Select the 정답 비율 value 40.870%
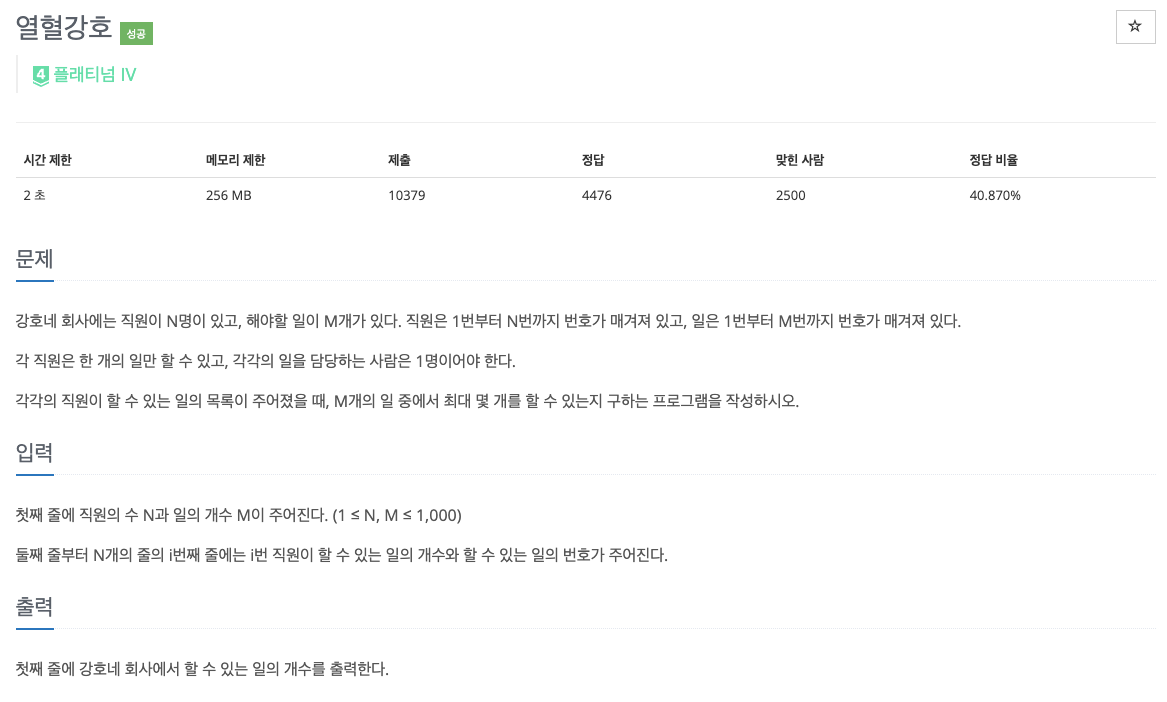 (994, 195)
